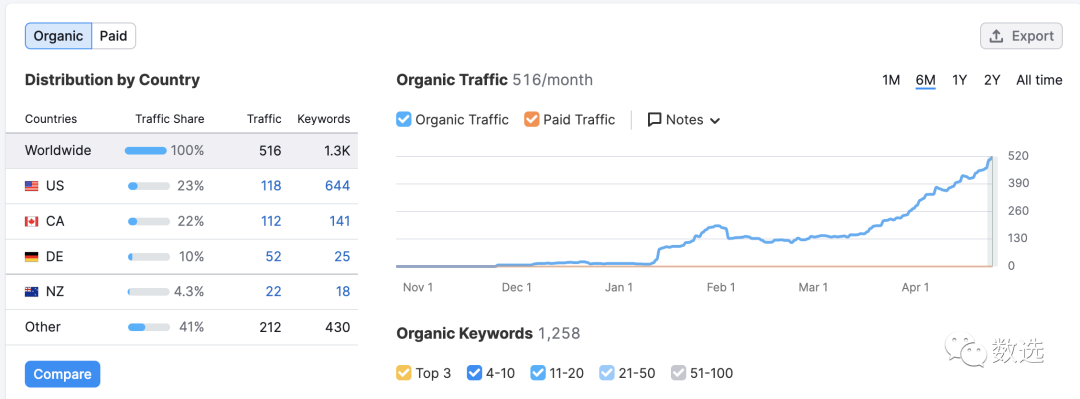
Task: Click the Canada flag icon
Action: [32, 221]
